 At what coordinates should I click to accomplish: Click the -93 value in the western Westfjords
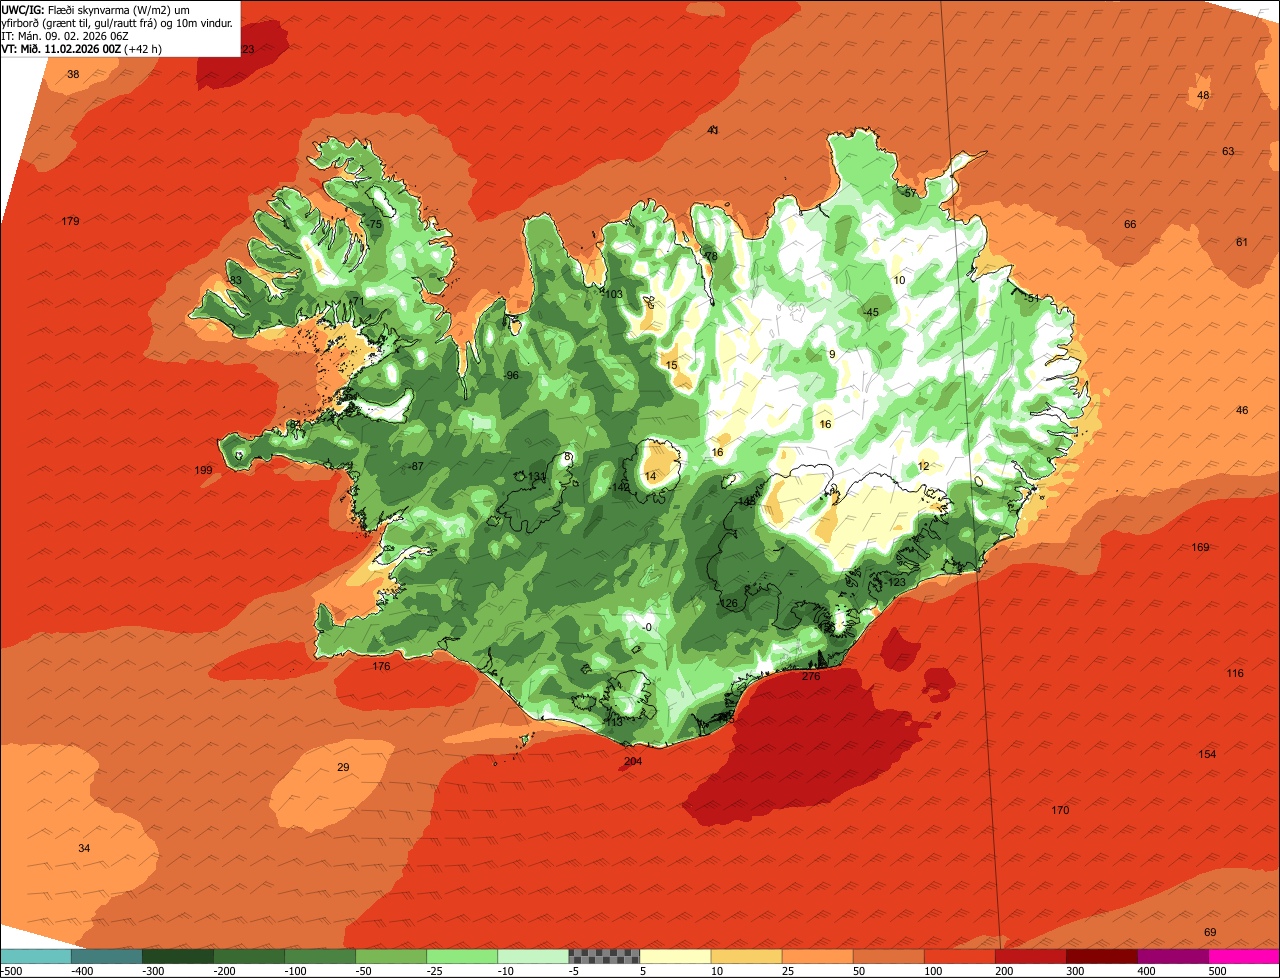234,280
